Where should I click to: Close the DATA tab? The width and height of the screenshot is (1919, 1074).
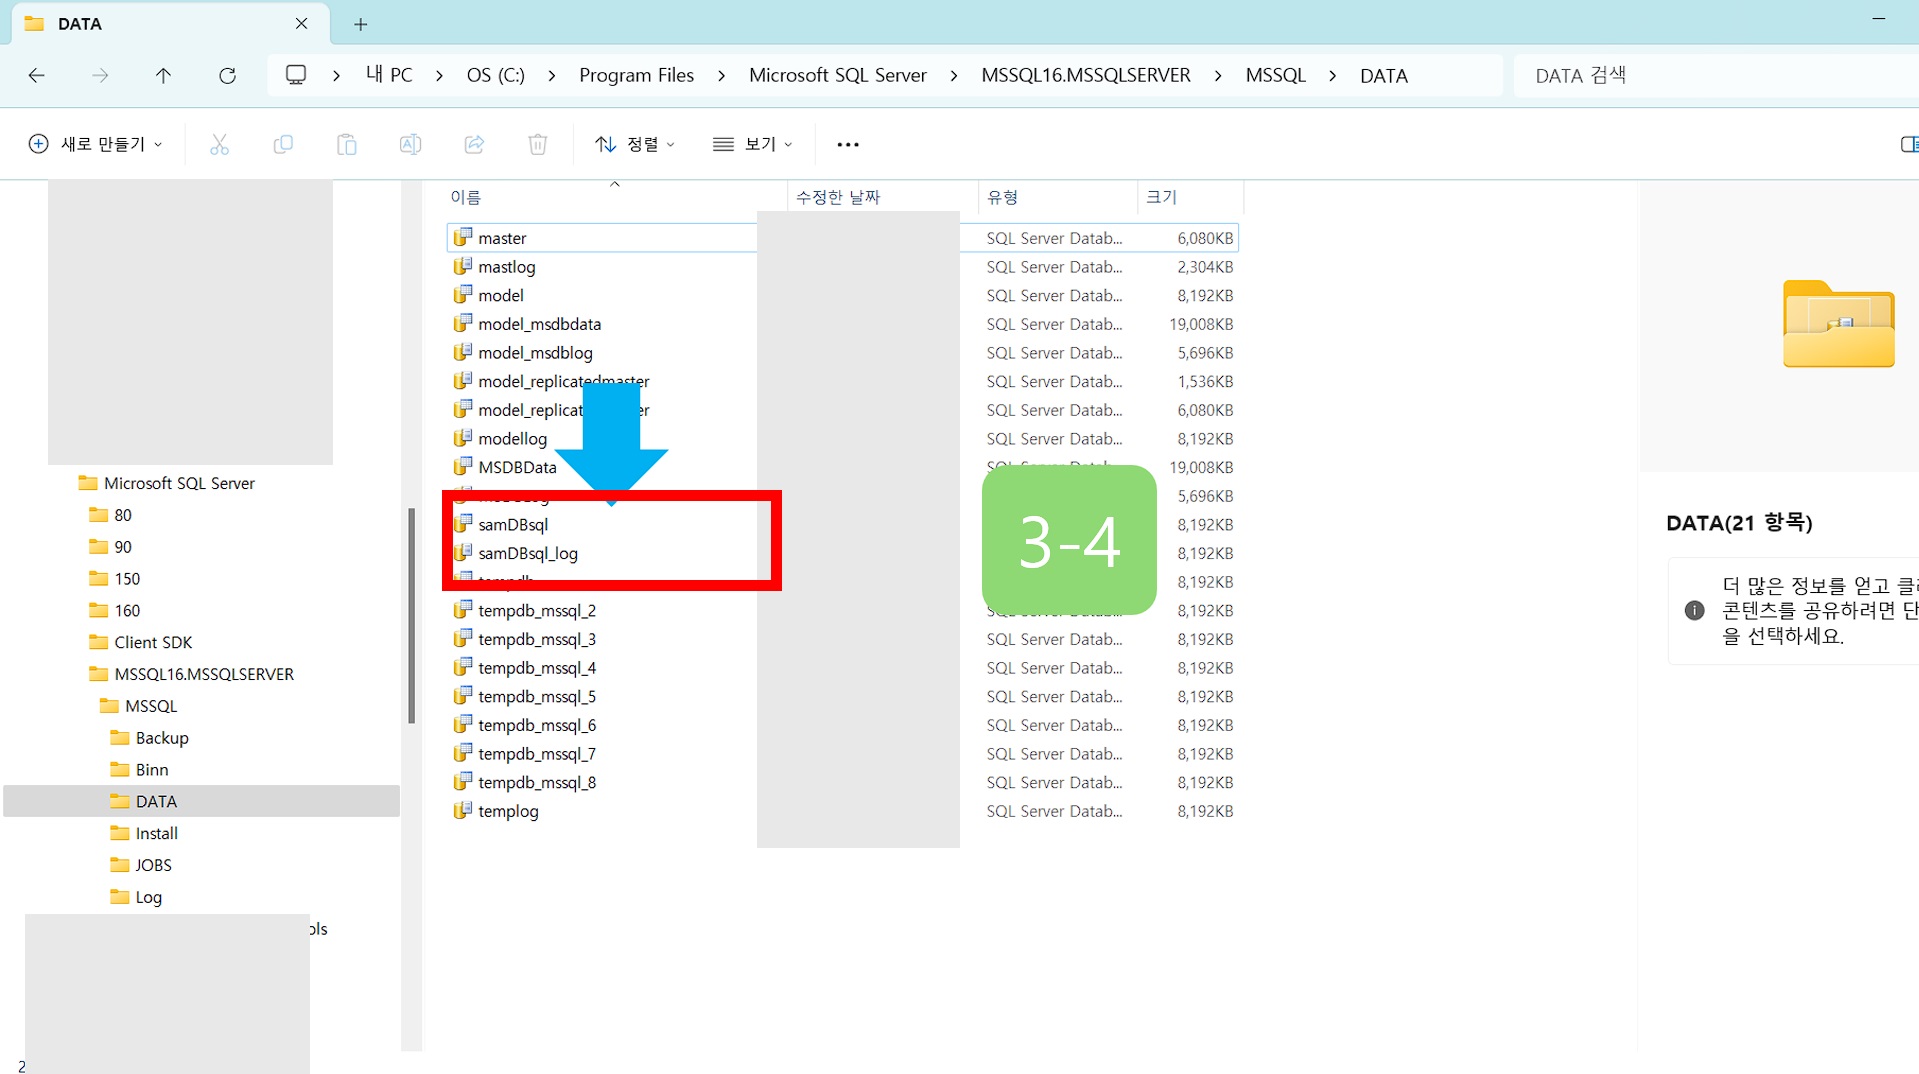click(x=301, y=23)
